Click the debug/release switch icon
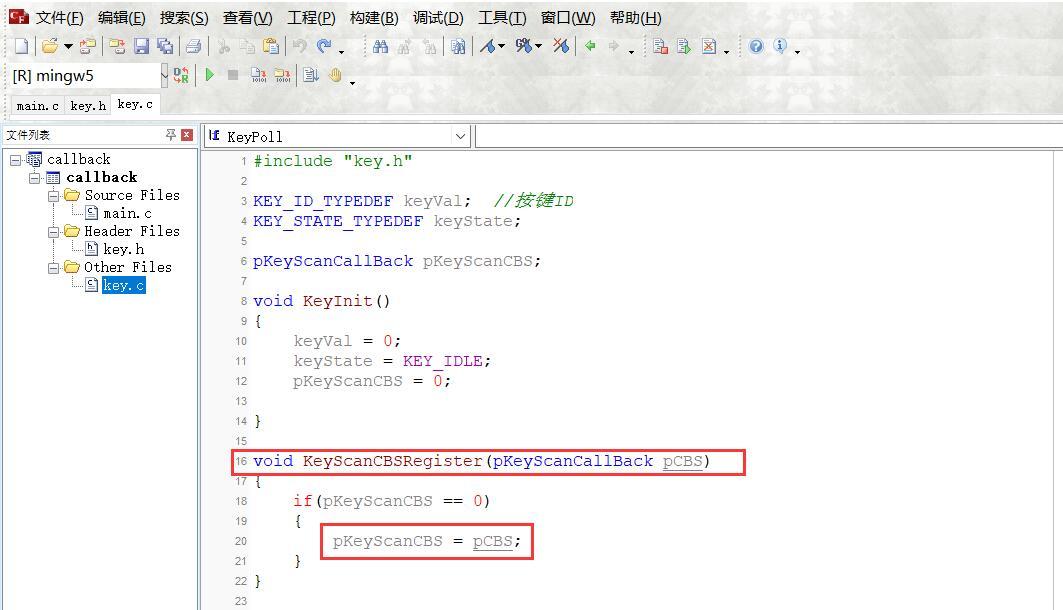 click(x=181, y=75)
